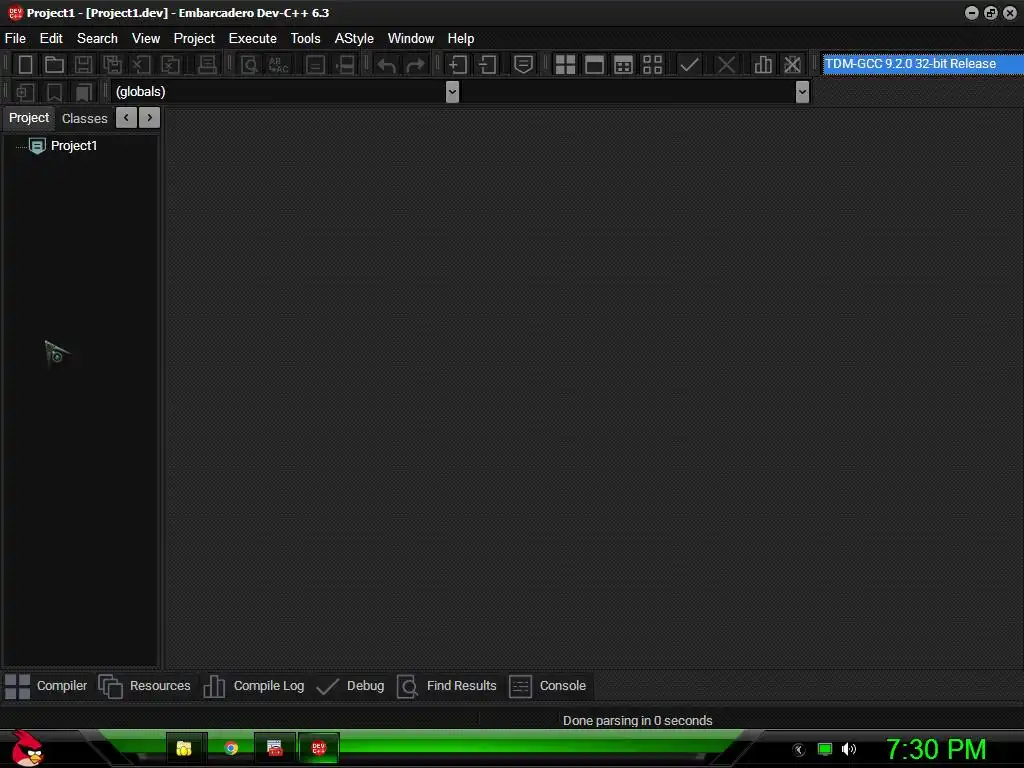Click the Redo arrow icon
Image resolution: width=1024 pixels, height=768 pixels.
(415, 65)
